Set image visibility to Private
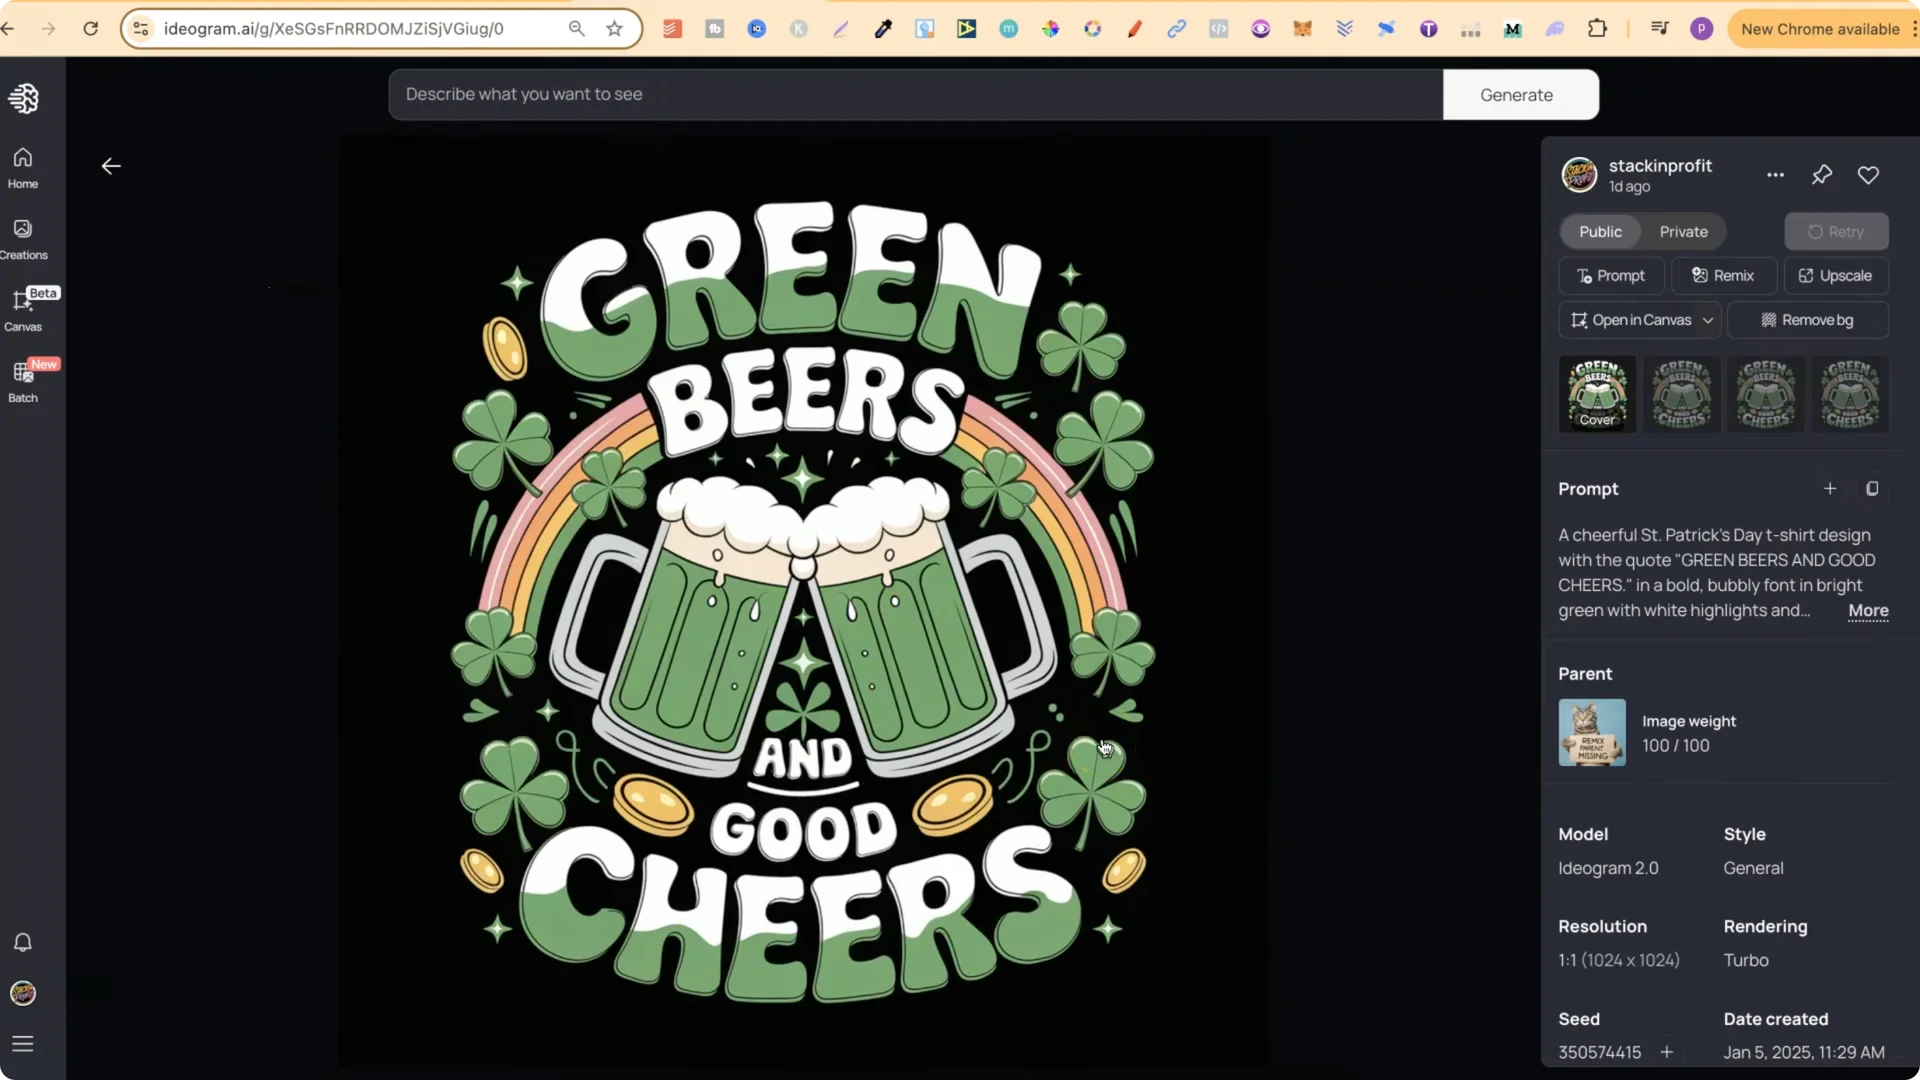This screenshot has height=1080, width=1920. (x=1684, y=231)
